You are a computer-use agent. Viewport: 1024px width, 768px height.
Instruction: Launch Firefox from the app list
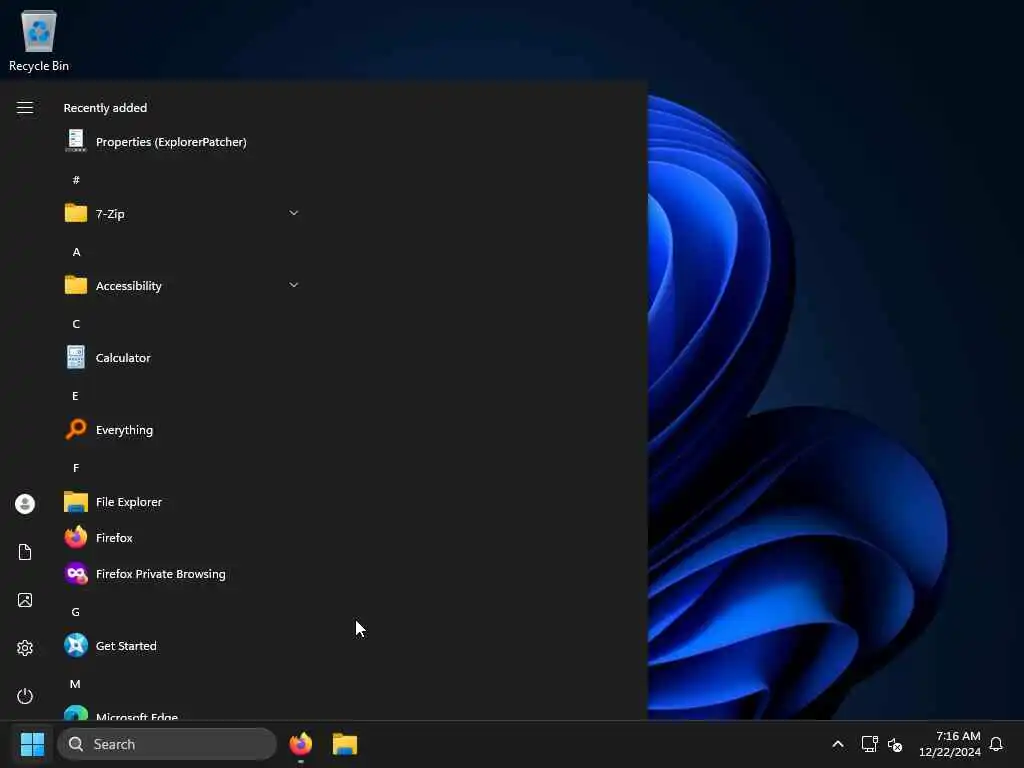[183, 537]
